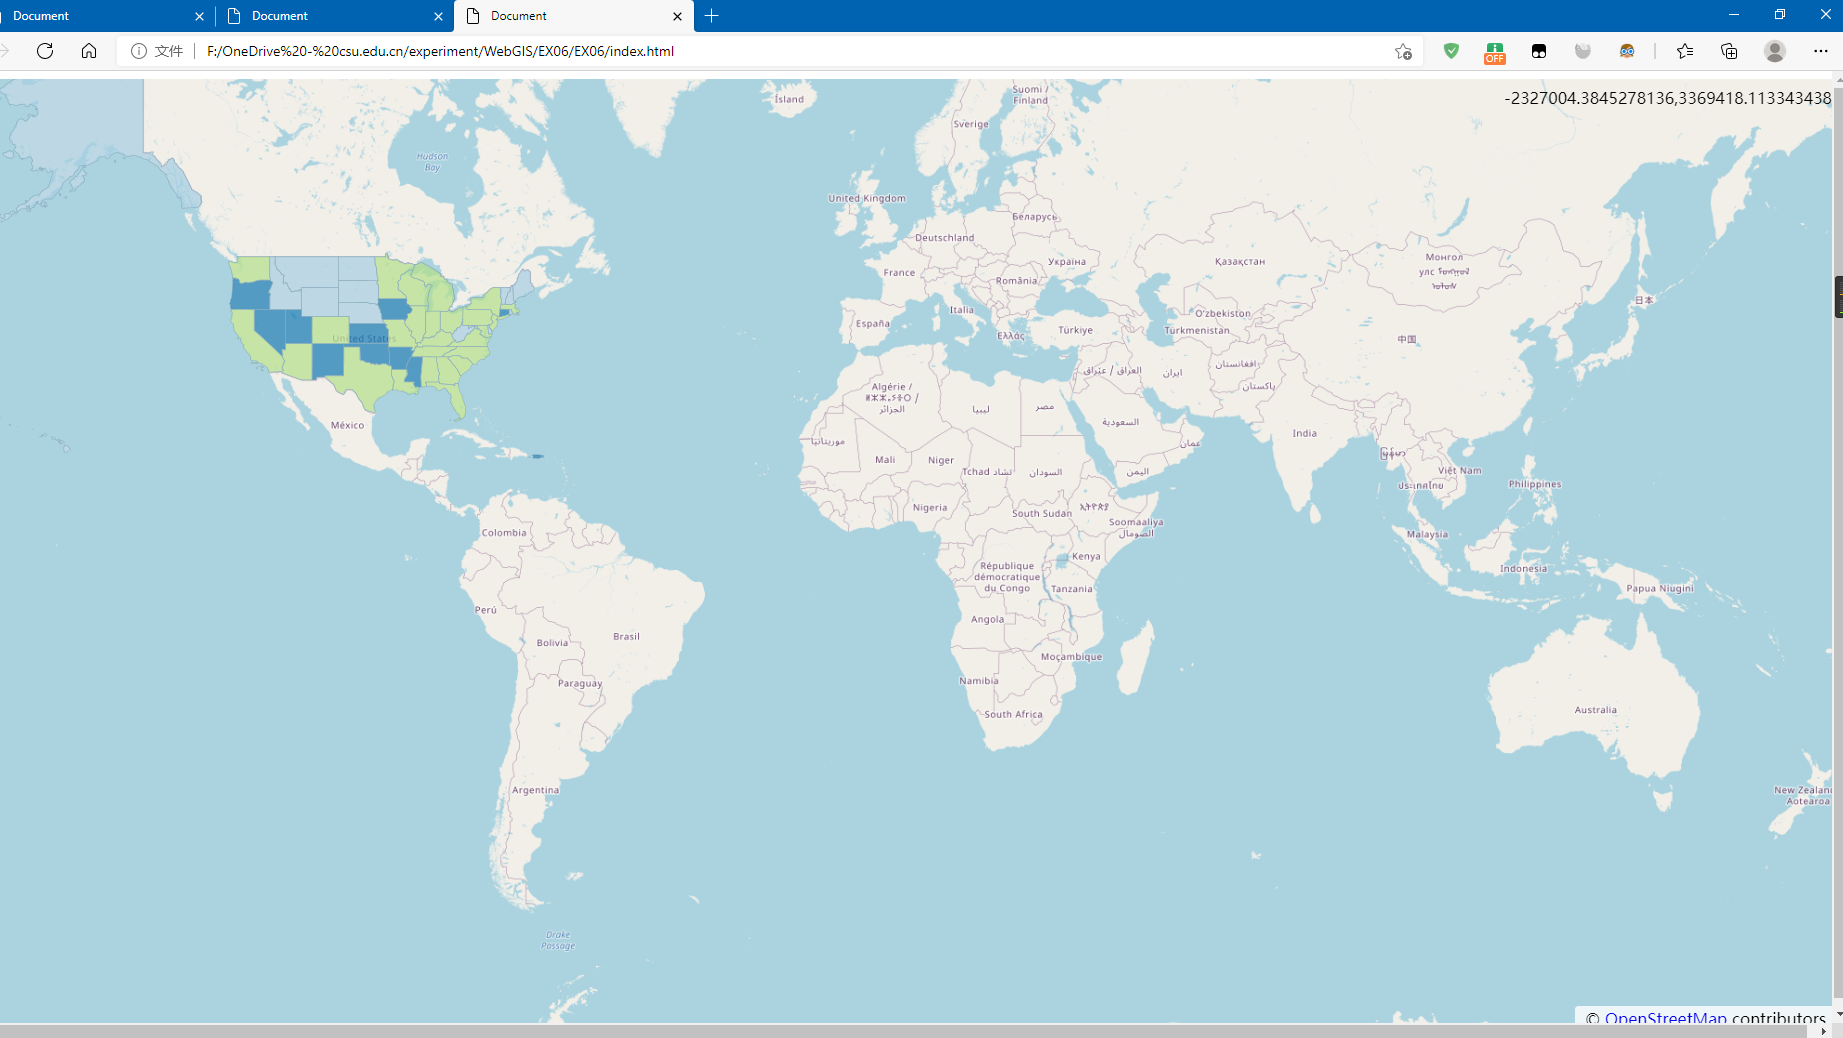This screenshot has width=1843, height=1038.
Task: Open the Collections panel
Action: (x=1729, y=51)
